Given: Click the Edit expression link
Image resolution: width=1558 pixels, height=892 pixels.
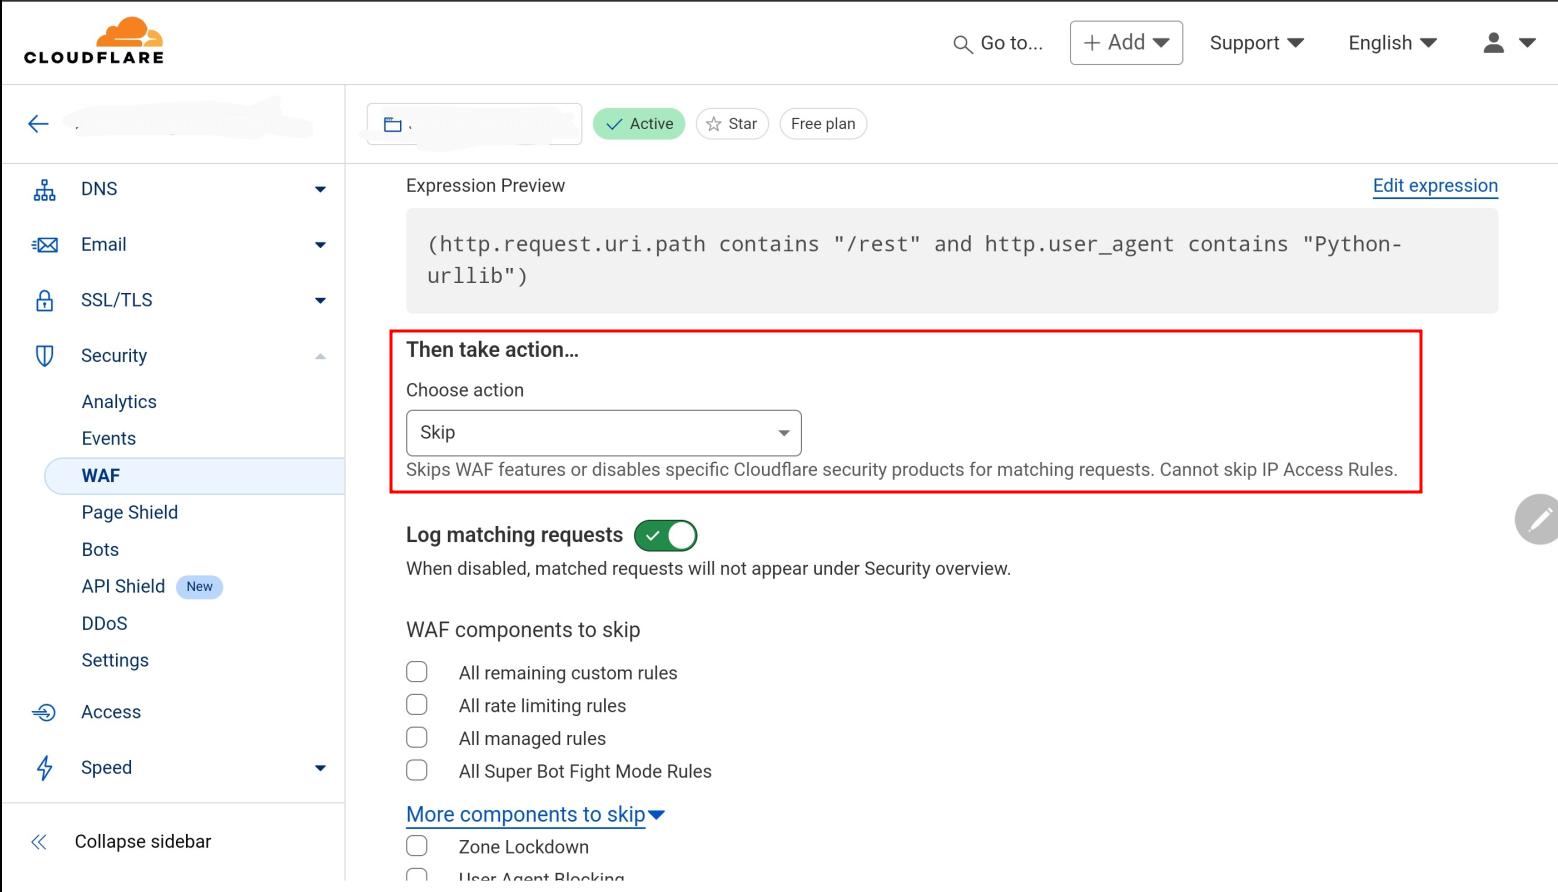Looking at the screenshot, I should point(1434,186).
